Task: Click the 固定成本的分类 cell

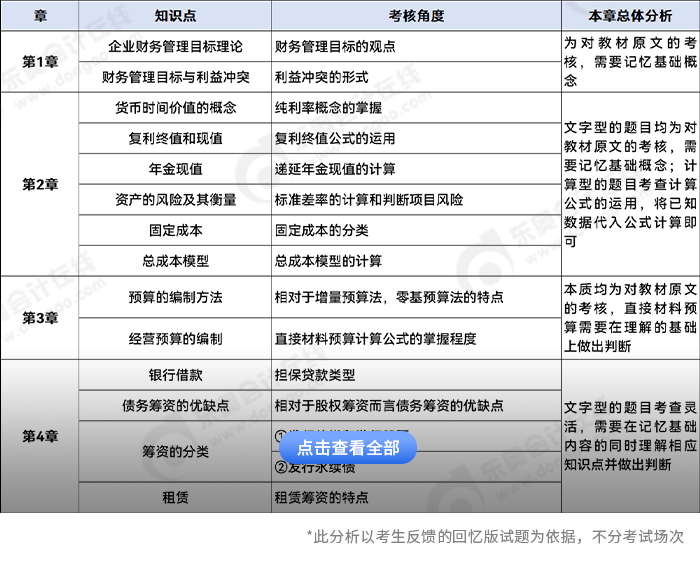Action: pos(321,230)
